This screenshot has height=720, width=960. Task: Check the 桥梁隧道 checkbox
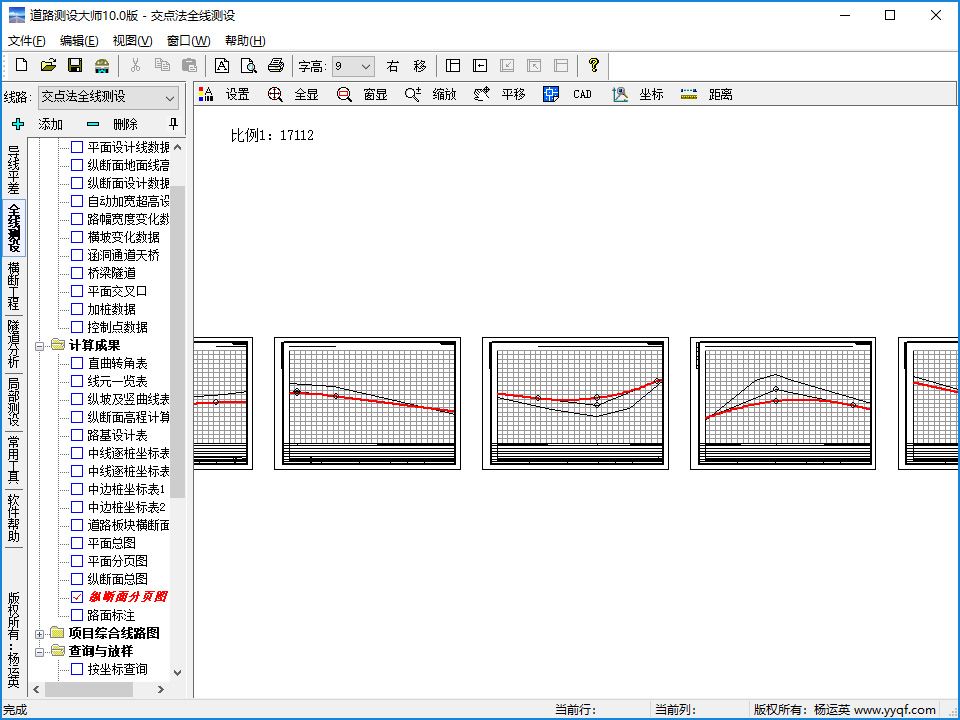pyautogui.click(x=77, y=273)
